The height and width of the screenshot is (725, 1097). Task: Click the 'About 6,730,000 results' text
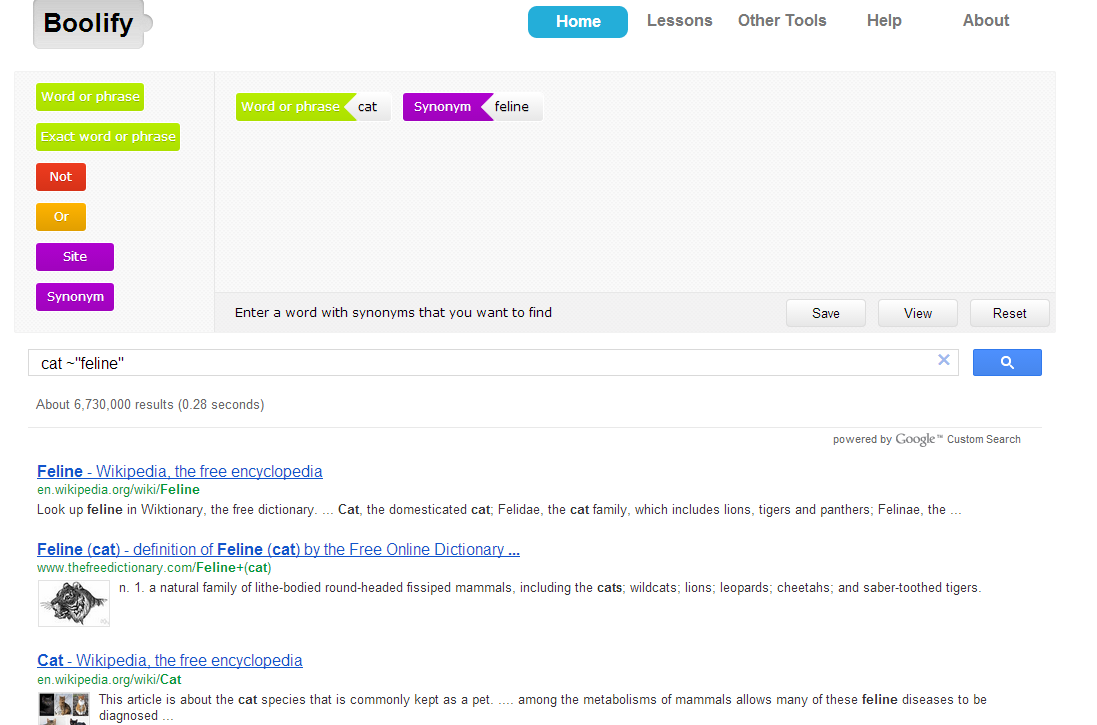tap(150, 404)
